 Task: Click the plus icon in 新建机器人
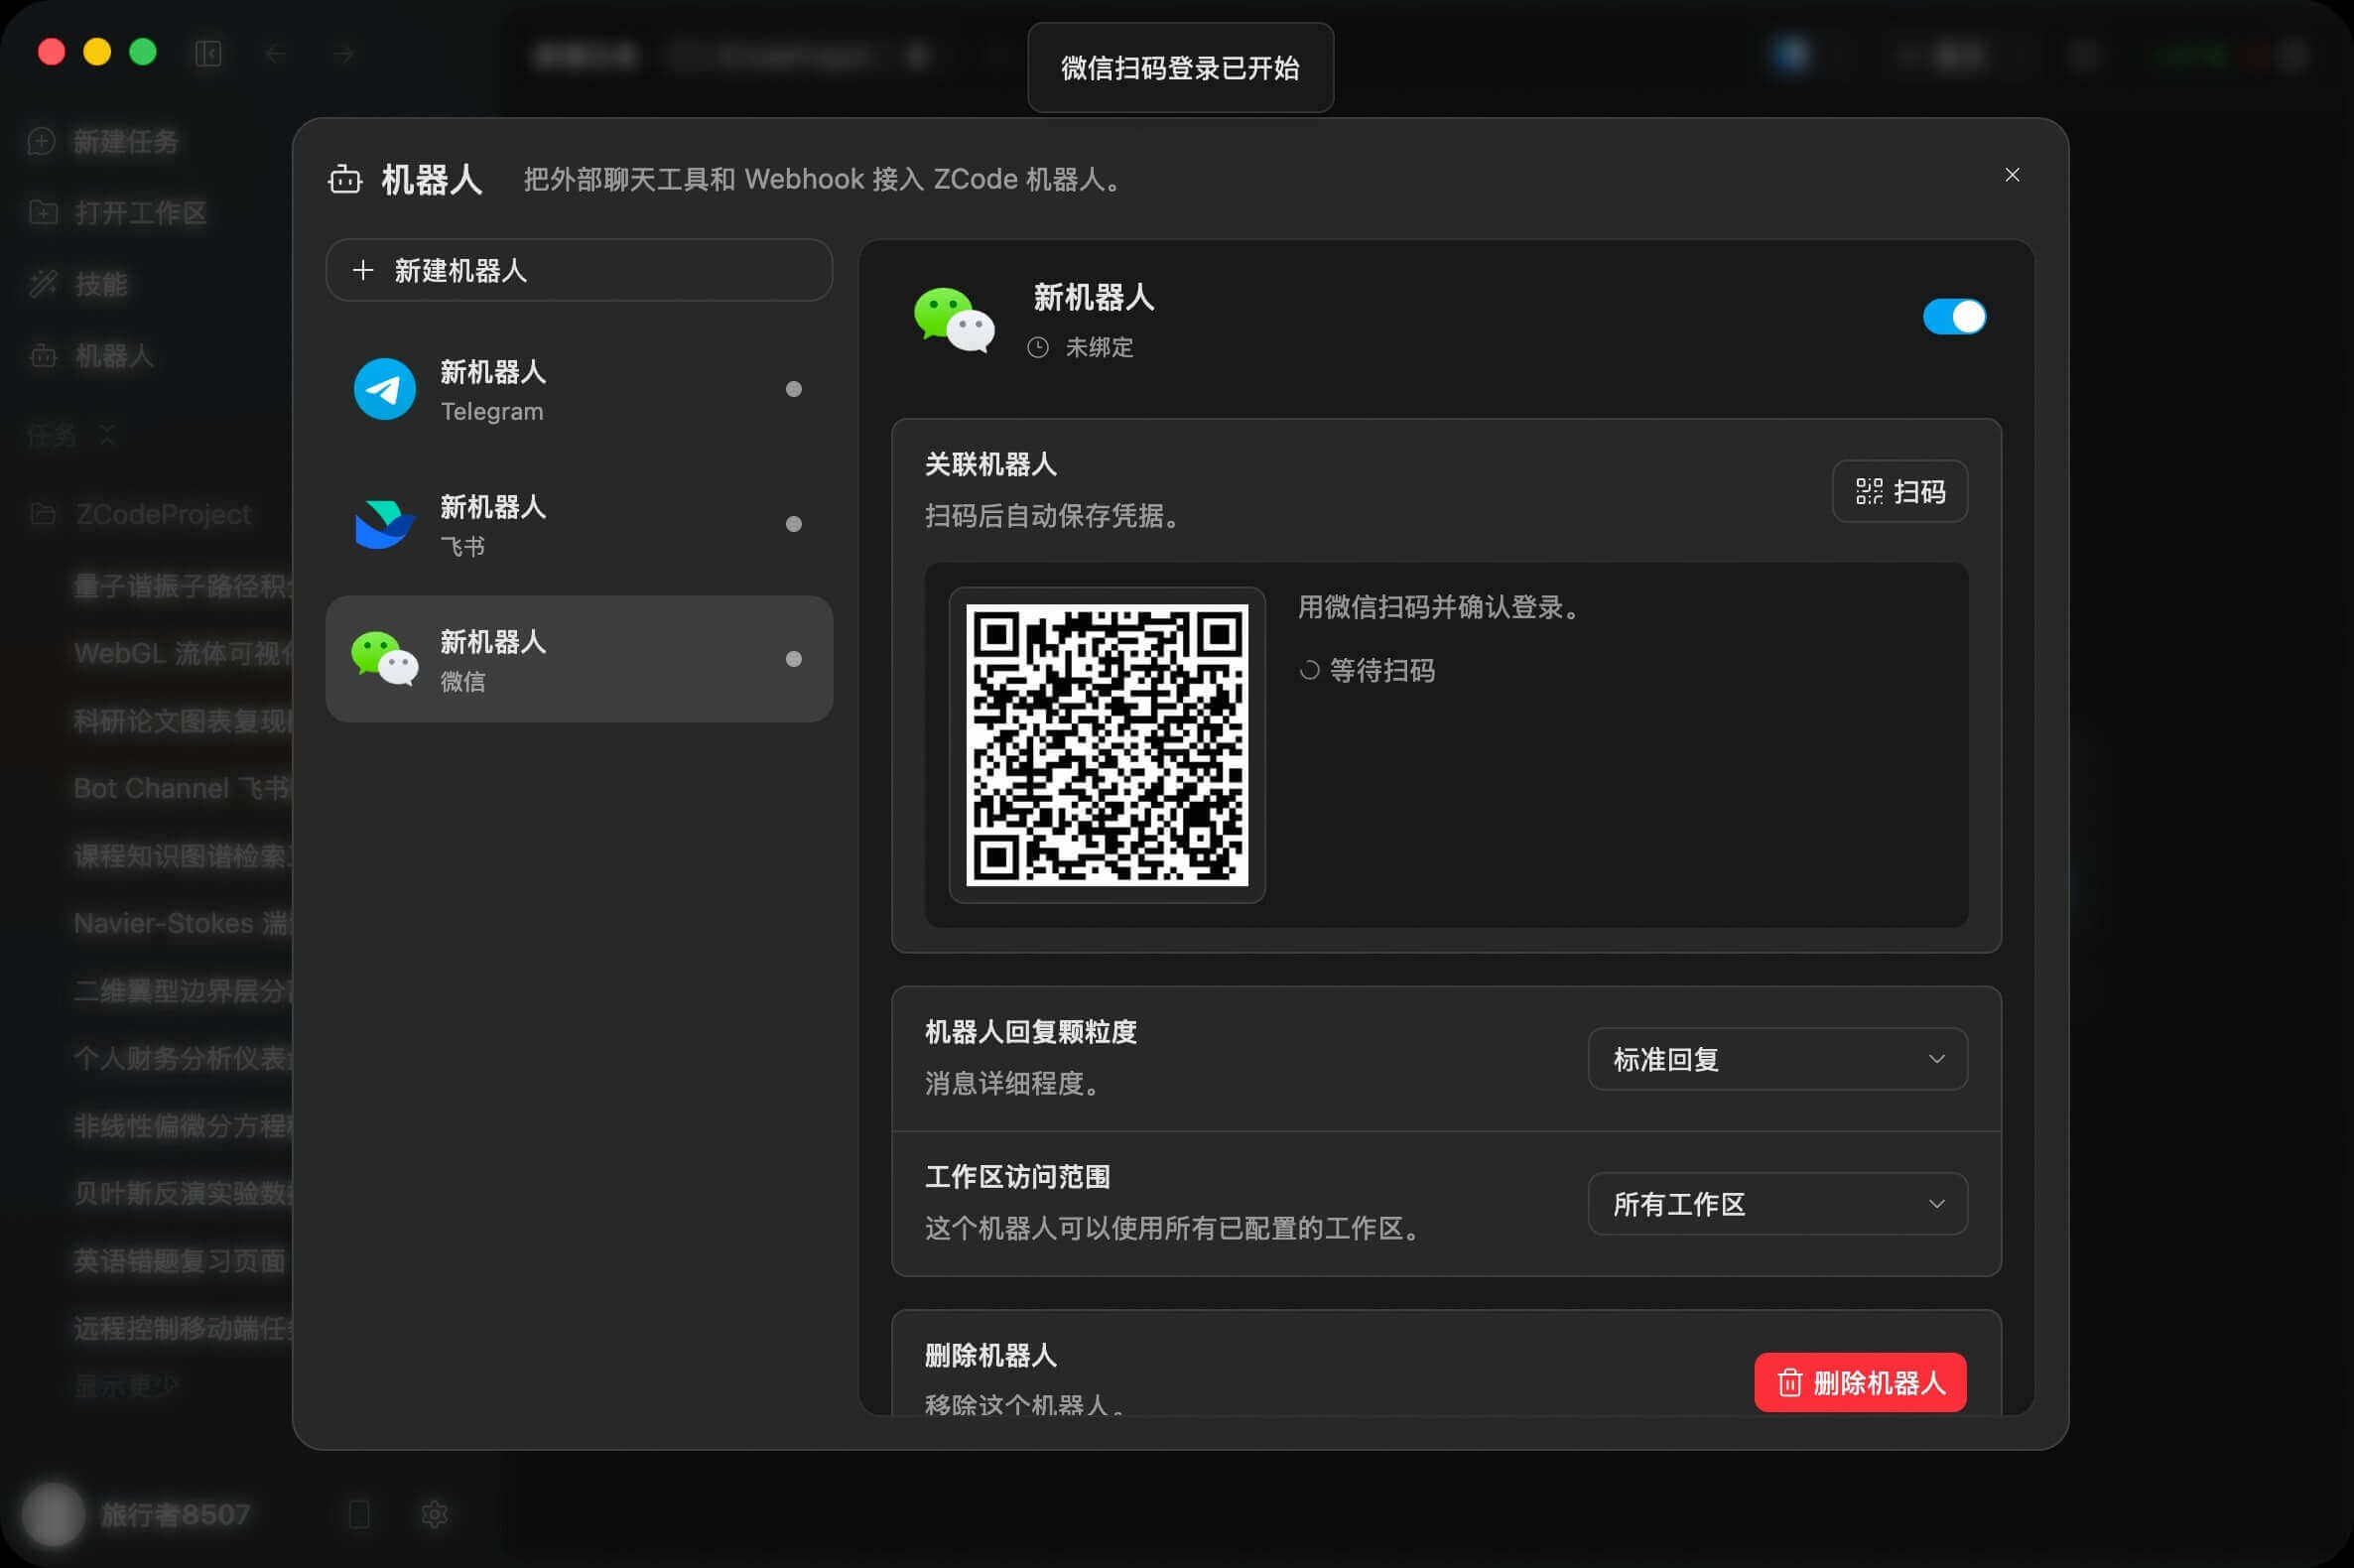point(363,270)
